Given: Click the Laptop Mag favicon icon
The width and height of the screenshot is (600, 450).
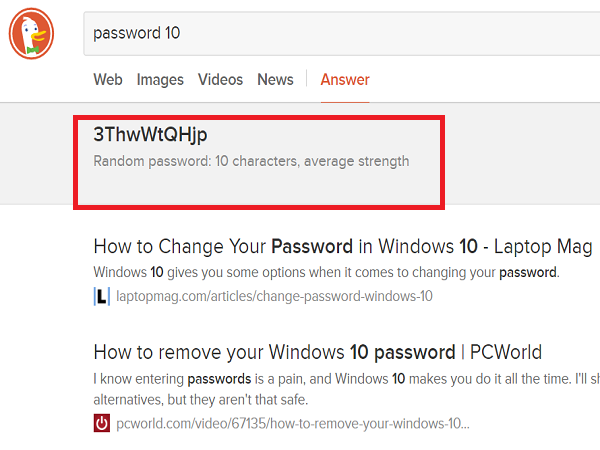Looking at the screenshot, I should [x=102, y=297].
